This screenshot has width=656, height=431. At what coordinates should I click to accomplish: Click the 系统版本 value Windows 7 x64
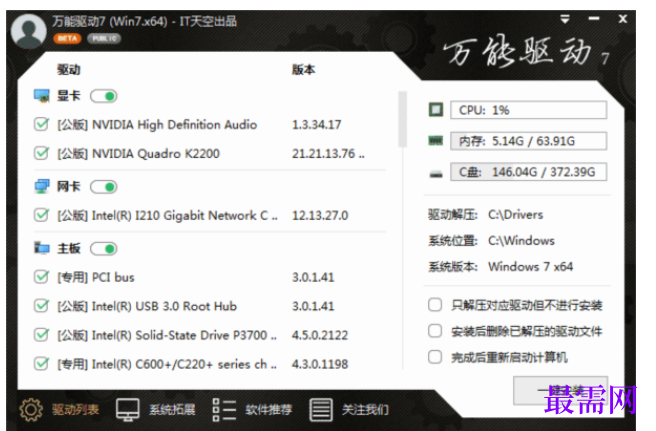click(x=530, y=267)
